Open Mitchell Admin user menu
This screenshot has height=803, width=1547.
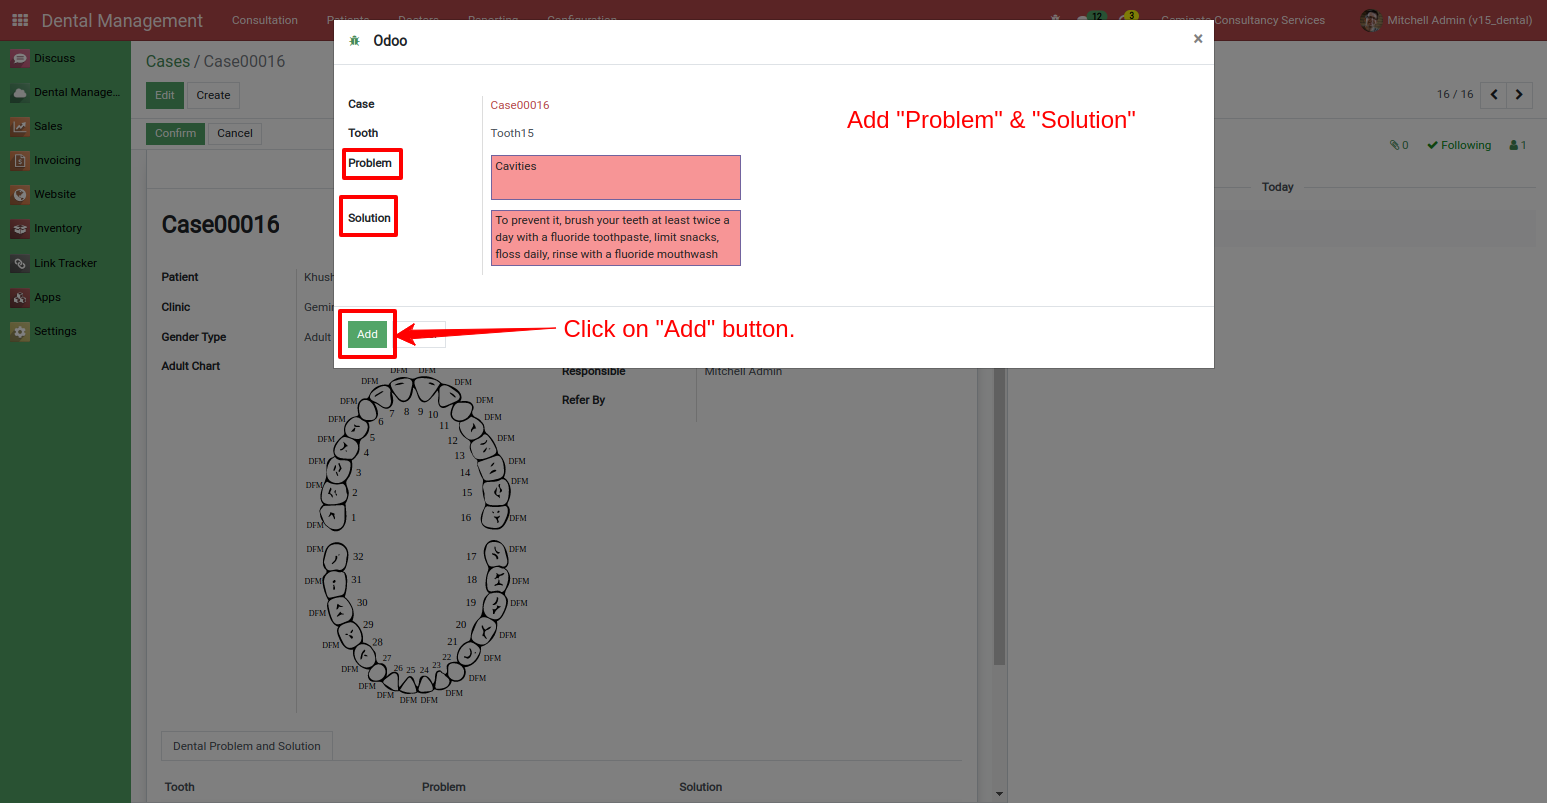(1446, 20)
